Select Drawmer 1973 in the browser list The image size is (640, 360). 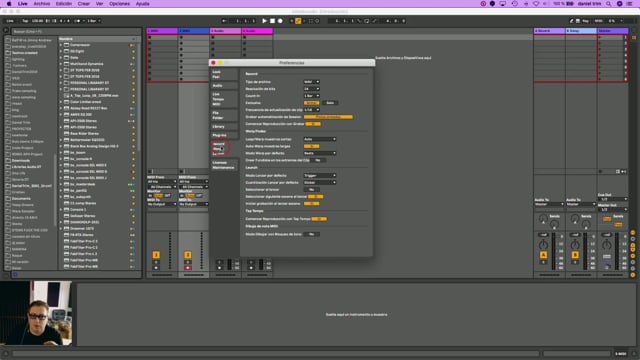[82, 229]
